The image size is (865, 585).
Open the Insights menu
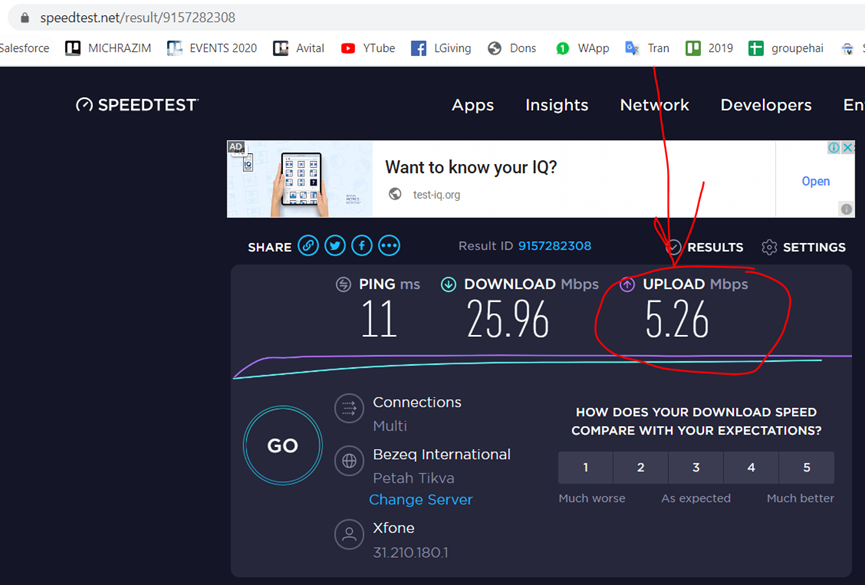557,105
